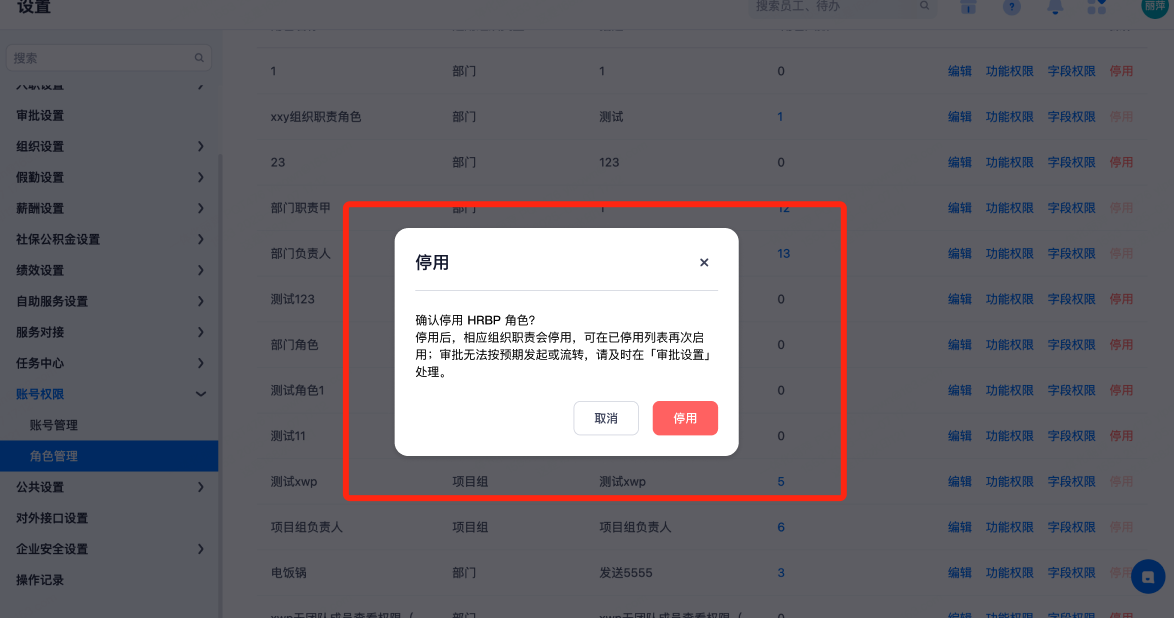
Task: Click the user avatar at top right
Action: [1155, 7]
